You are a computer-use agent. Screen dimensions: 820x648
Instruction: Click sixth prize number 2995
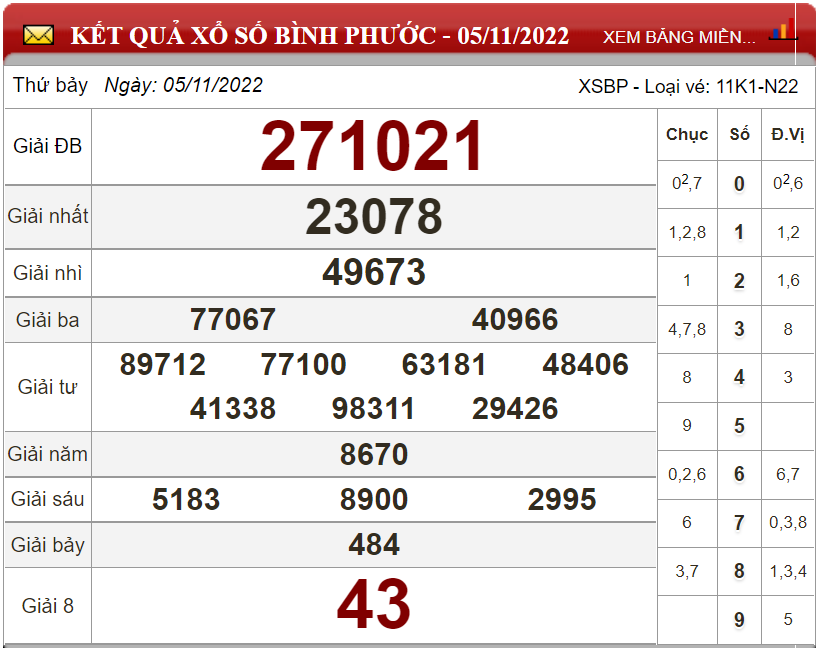[x=562, y=499]
